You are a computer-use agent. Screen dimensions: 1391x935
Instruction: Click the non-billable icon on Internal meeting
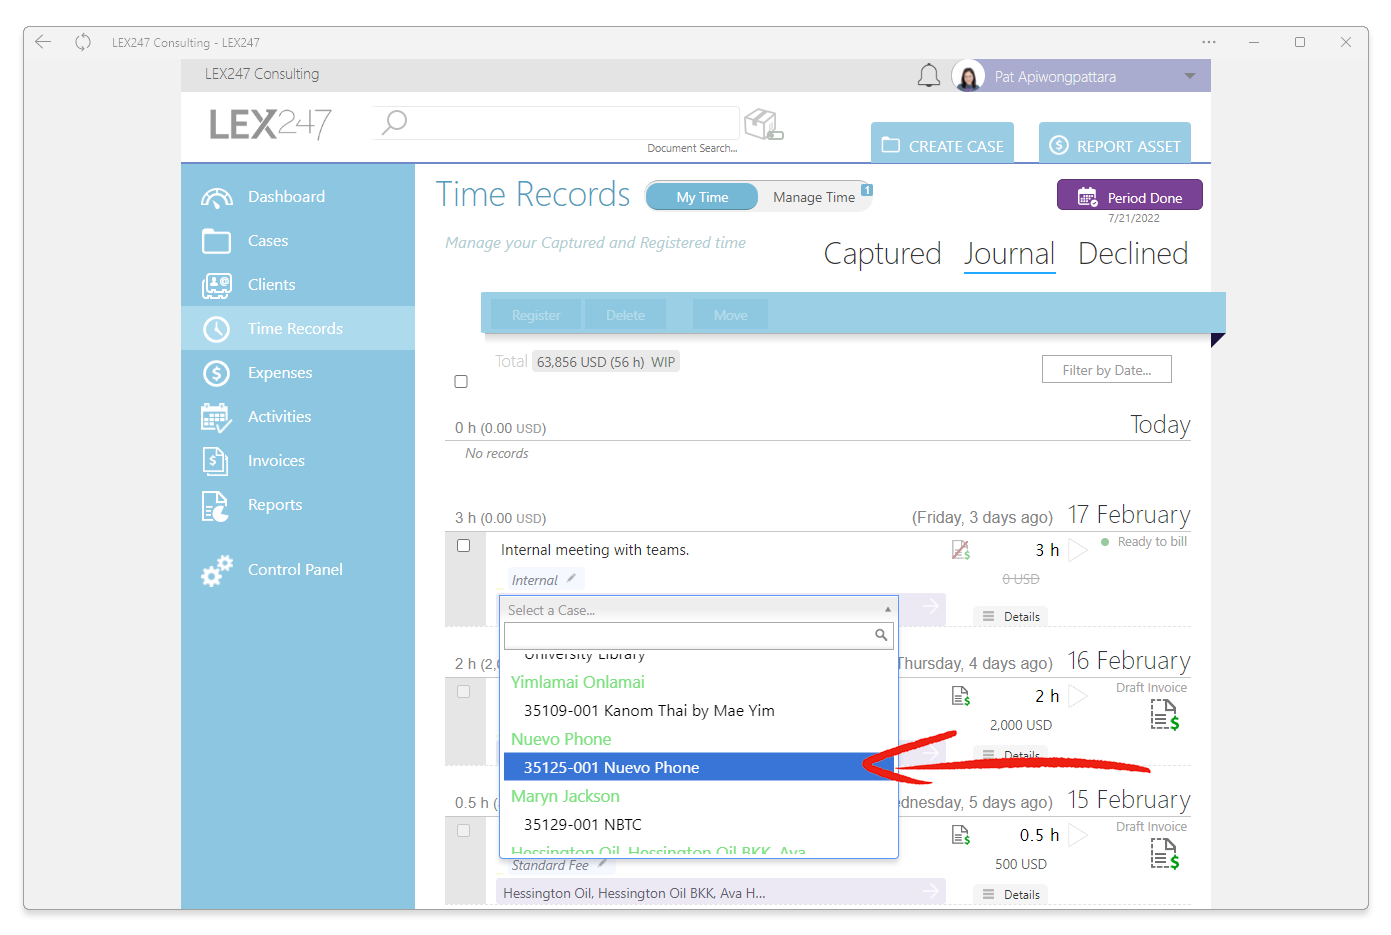pyautogui.click(x=961, y=550)
